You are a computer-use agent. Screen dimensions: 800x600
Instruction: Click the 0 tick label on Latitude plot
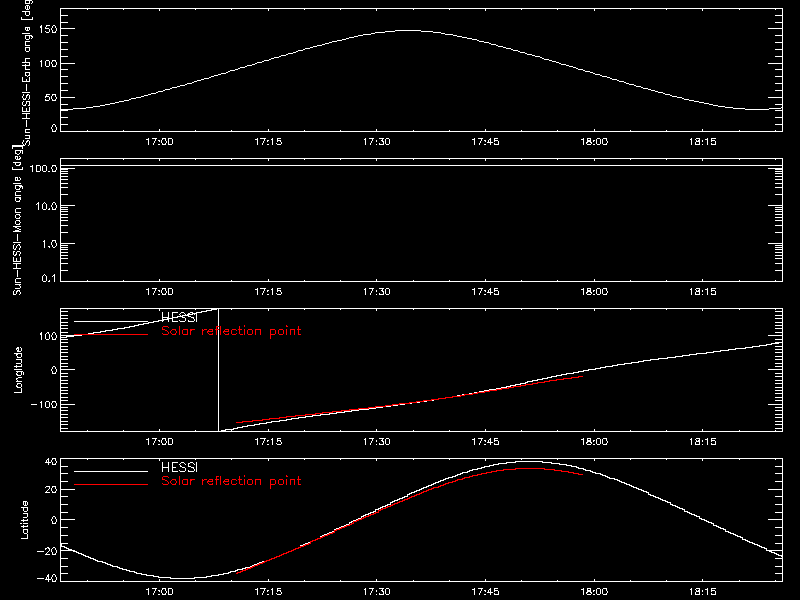click(54, 520)
